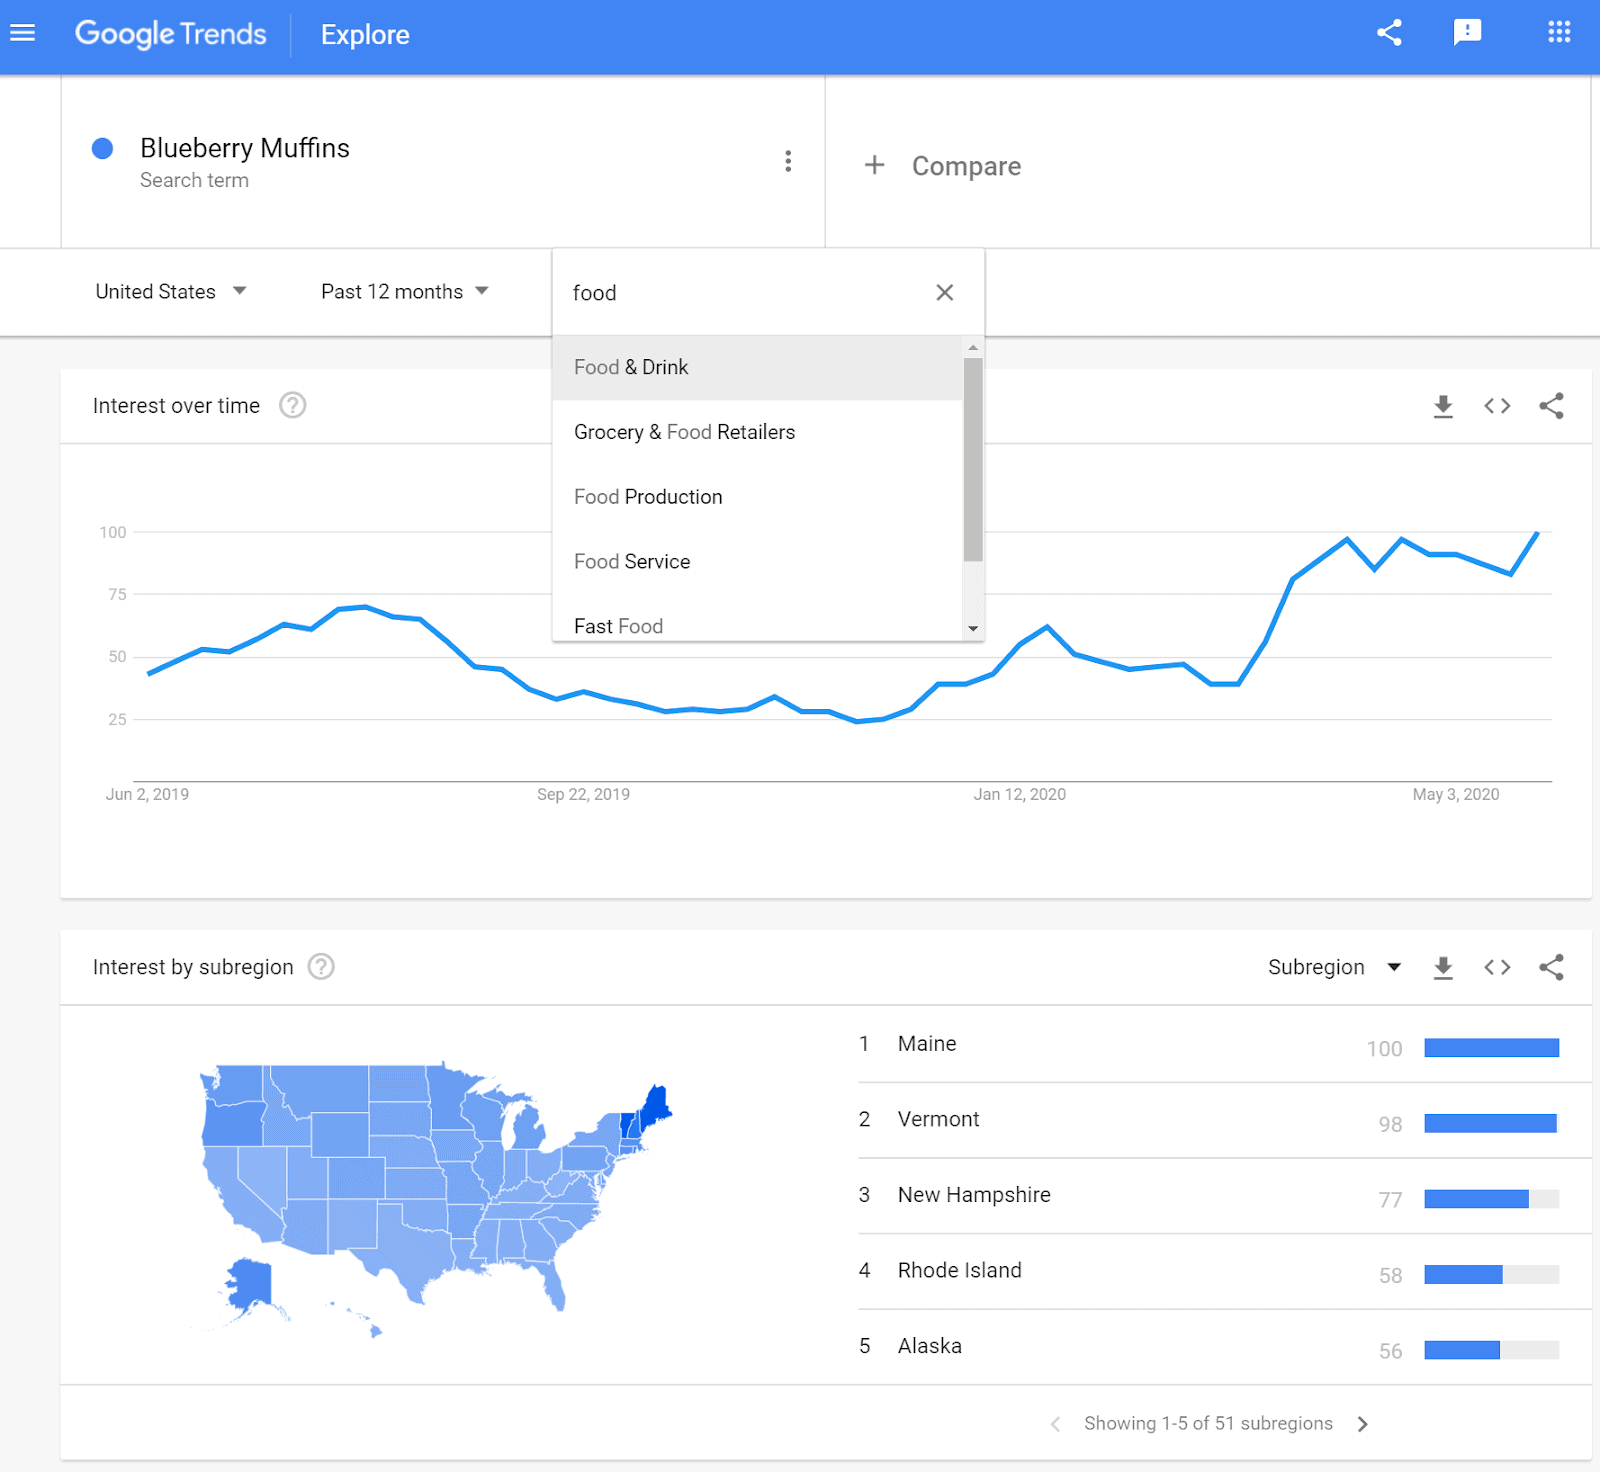
Task: Open the Past 12 months time range dropdown
Action: [402, 291]
